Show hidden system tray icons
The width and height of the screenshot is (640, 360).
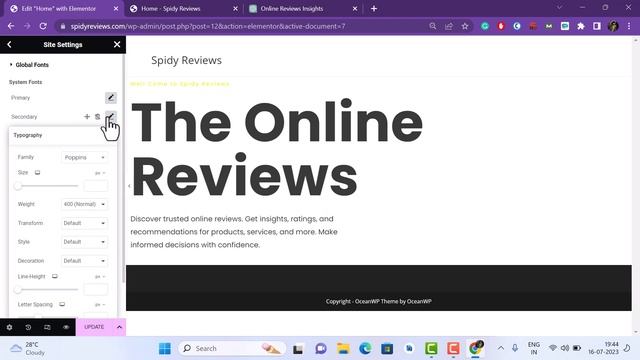pos(501,348)
